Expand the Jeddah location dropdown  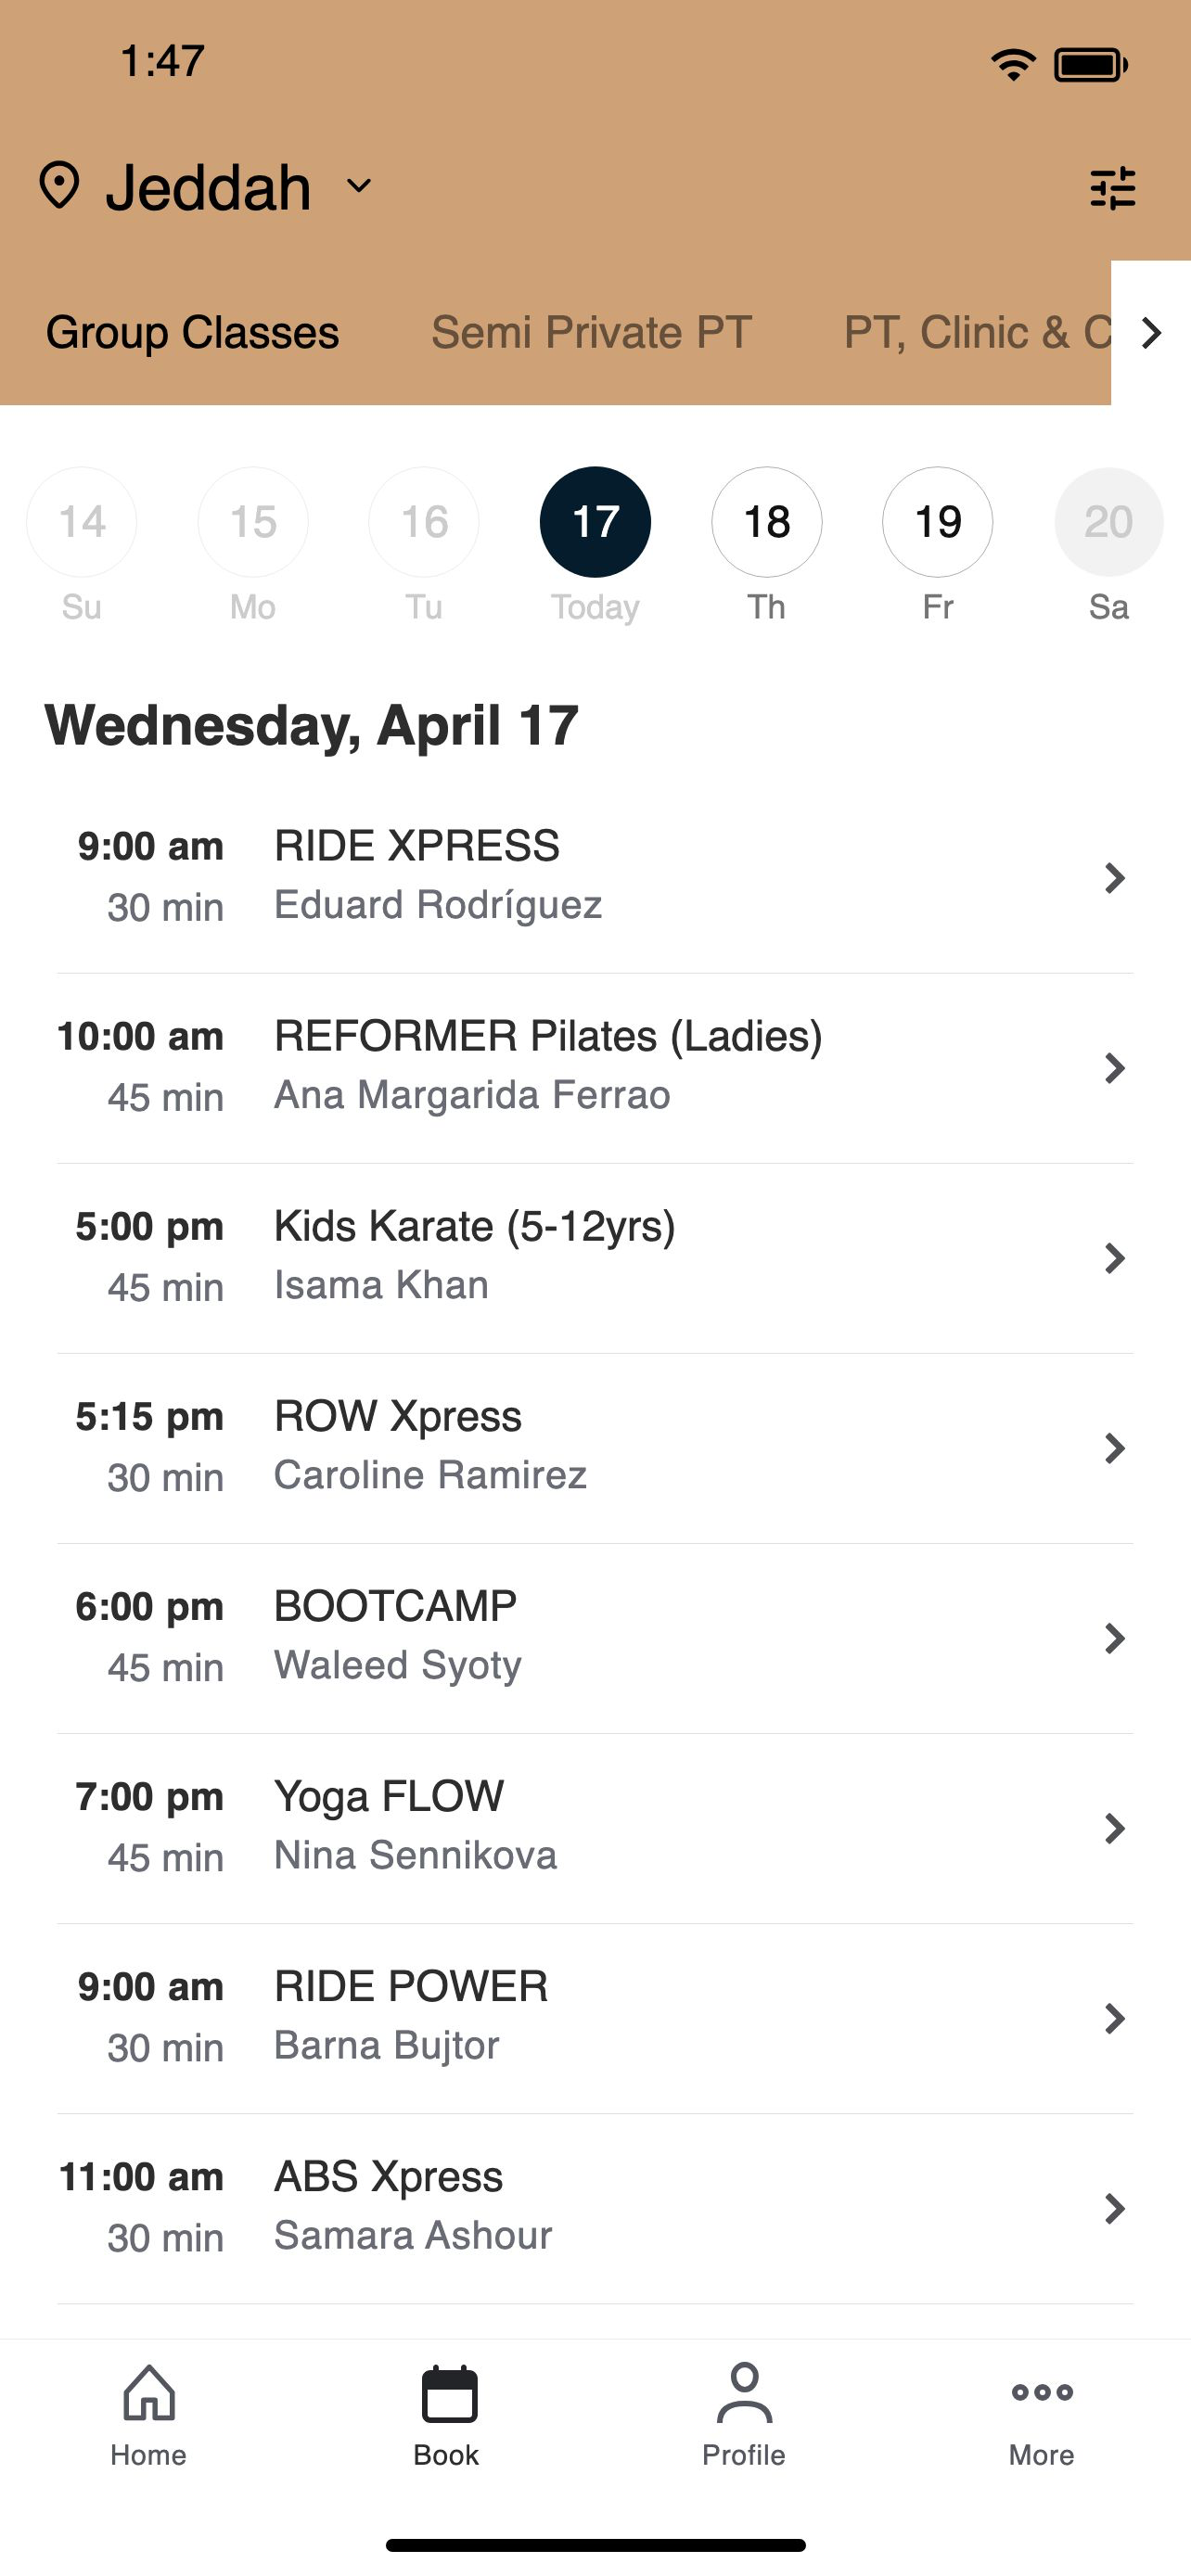359,186
